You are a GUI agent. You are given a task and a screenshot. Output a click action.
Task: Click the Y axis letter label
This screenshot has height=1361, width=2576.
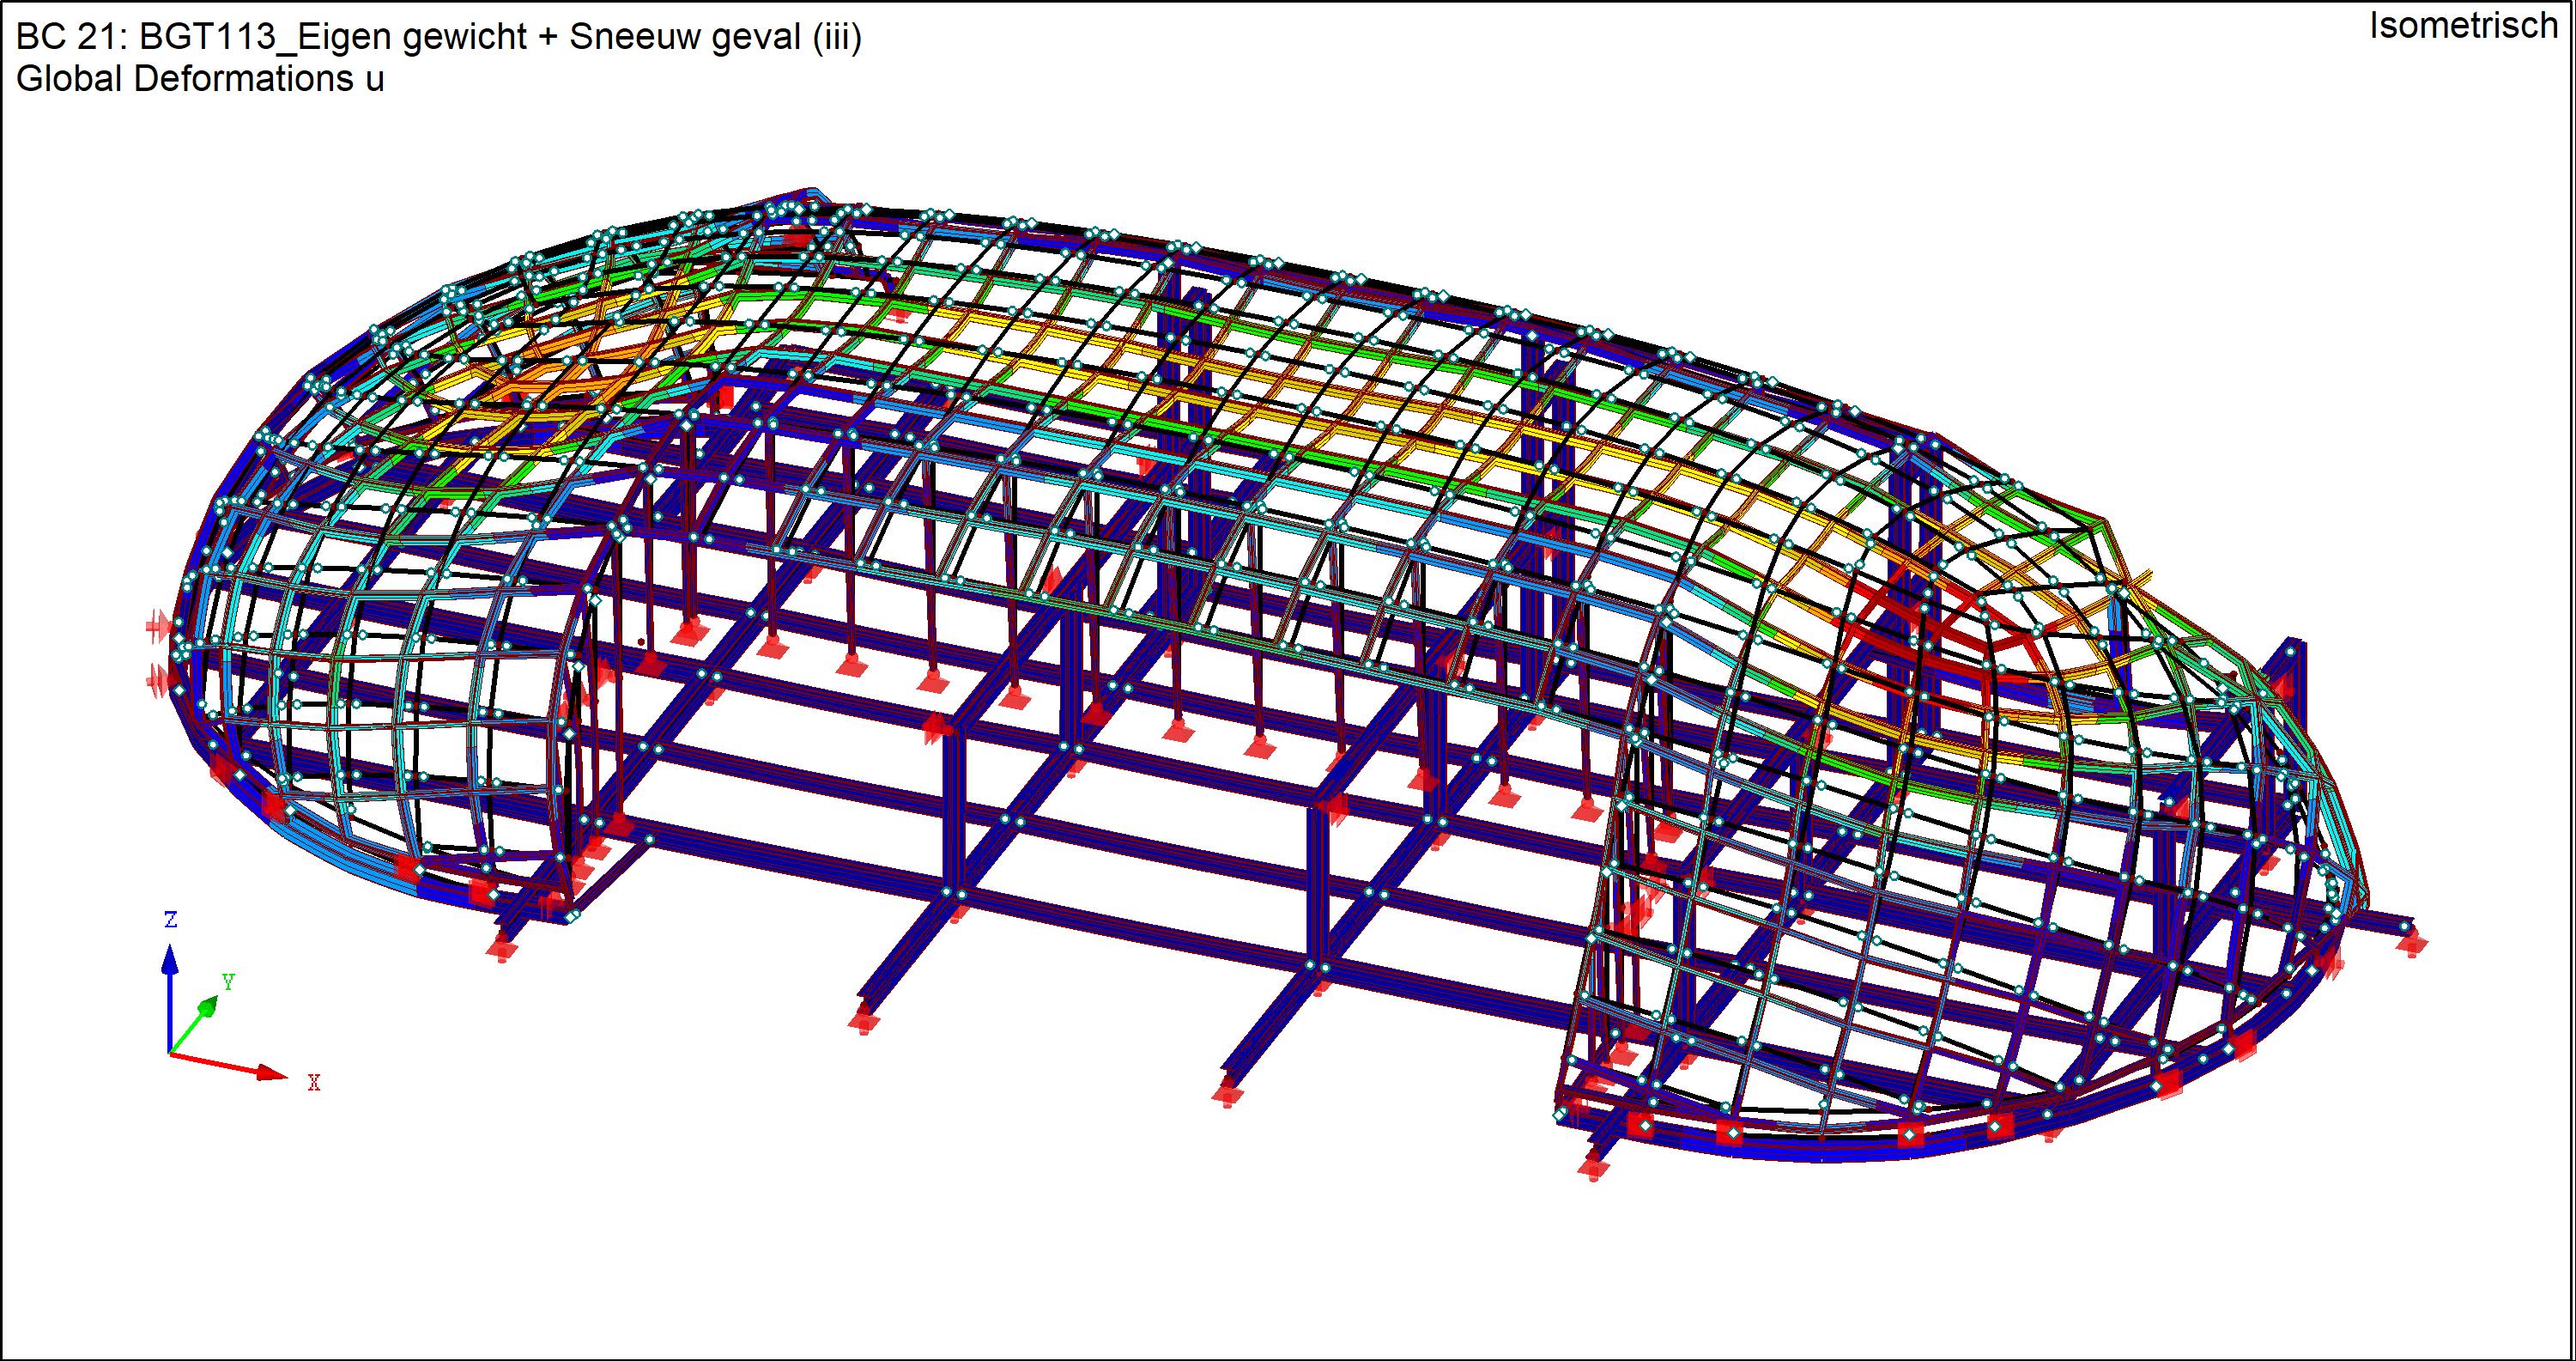click(x=228, y=981)
